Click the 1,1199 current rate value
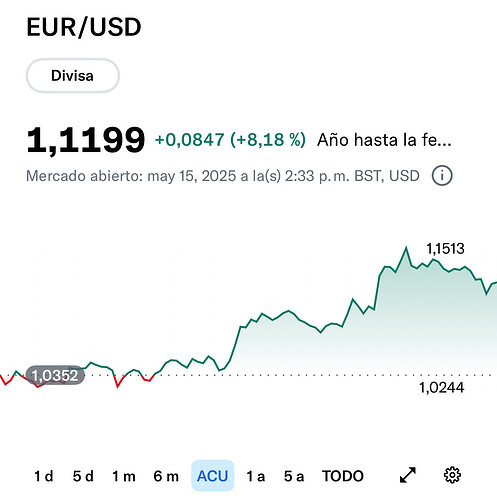Screen dimensions: 497x500 click(x=86, y=140)
